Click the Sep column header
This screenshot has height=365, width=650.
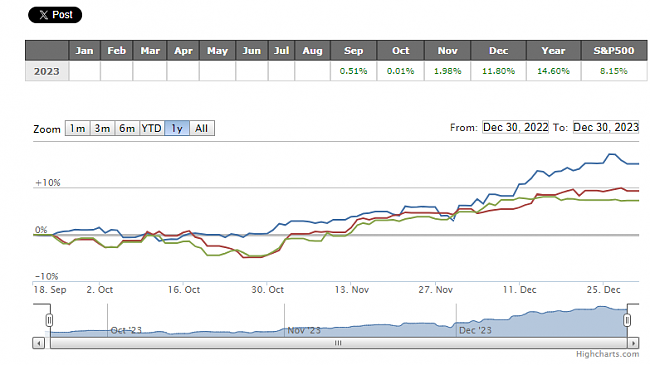point(354,51)
